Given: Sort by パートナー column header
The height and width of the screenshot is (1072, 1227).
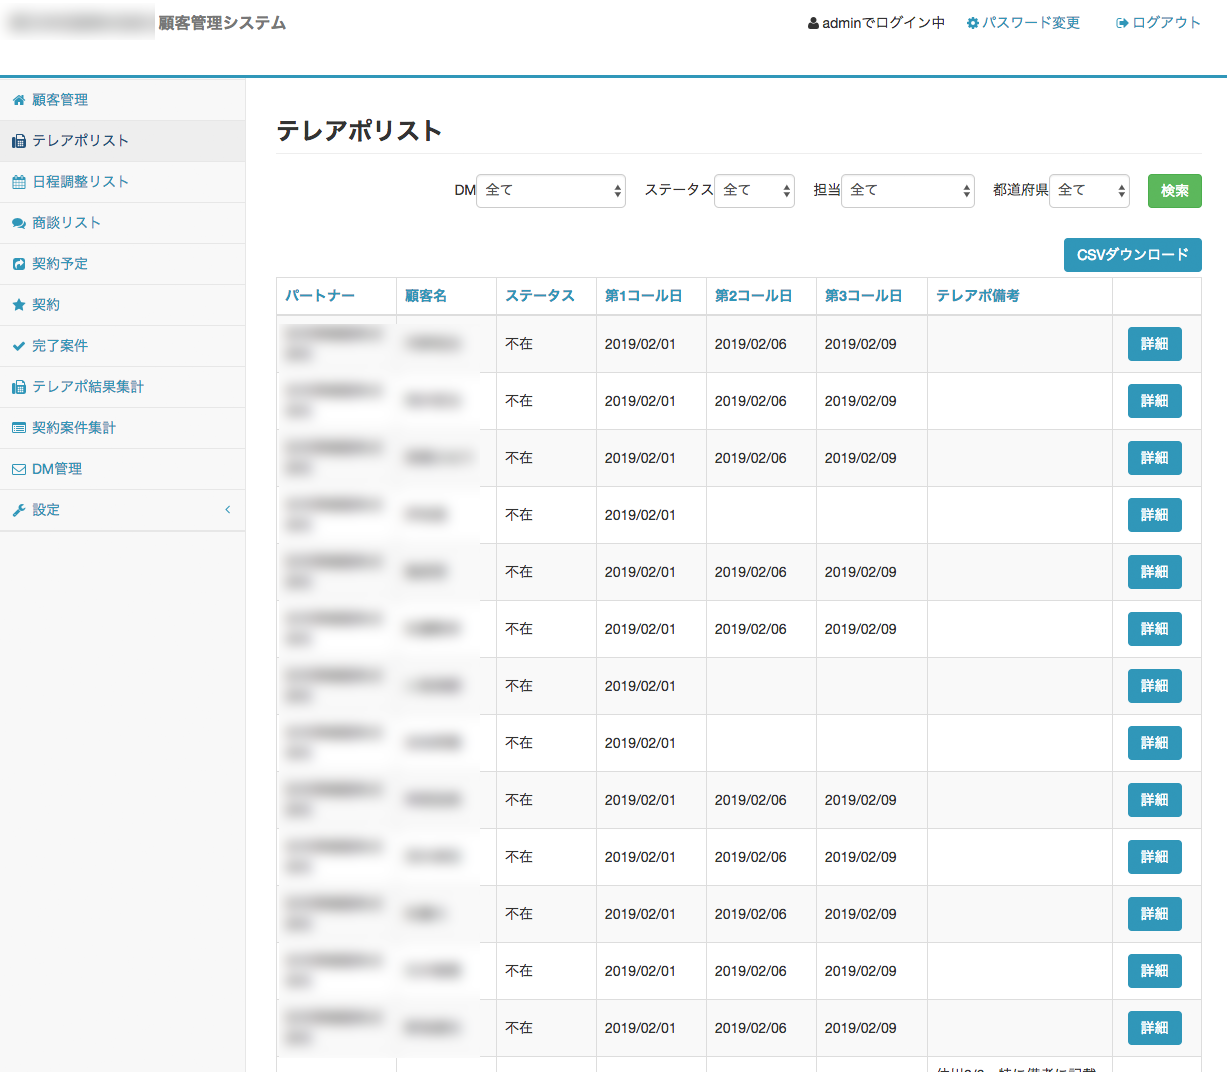Looking at the screenshot, I should 320,296.
